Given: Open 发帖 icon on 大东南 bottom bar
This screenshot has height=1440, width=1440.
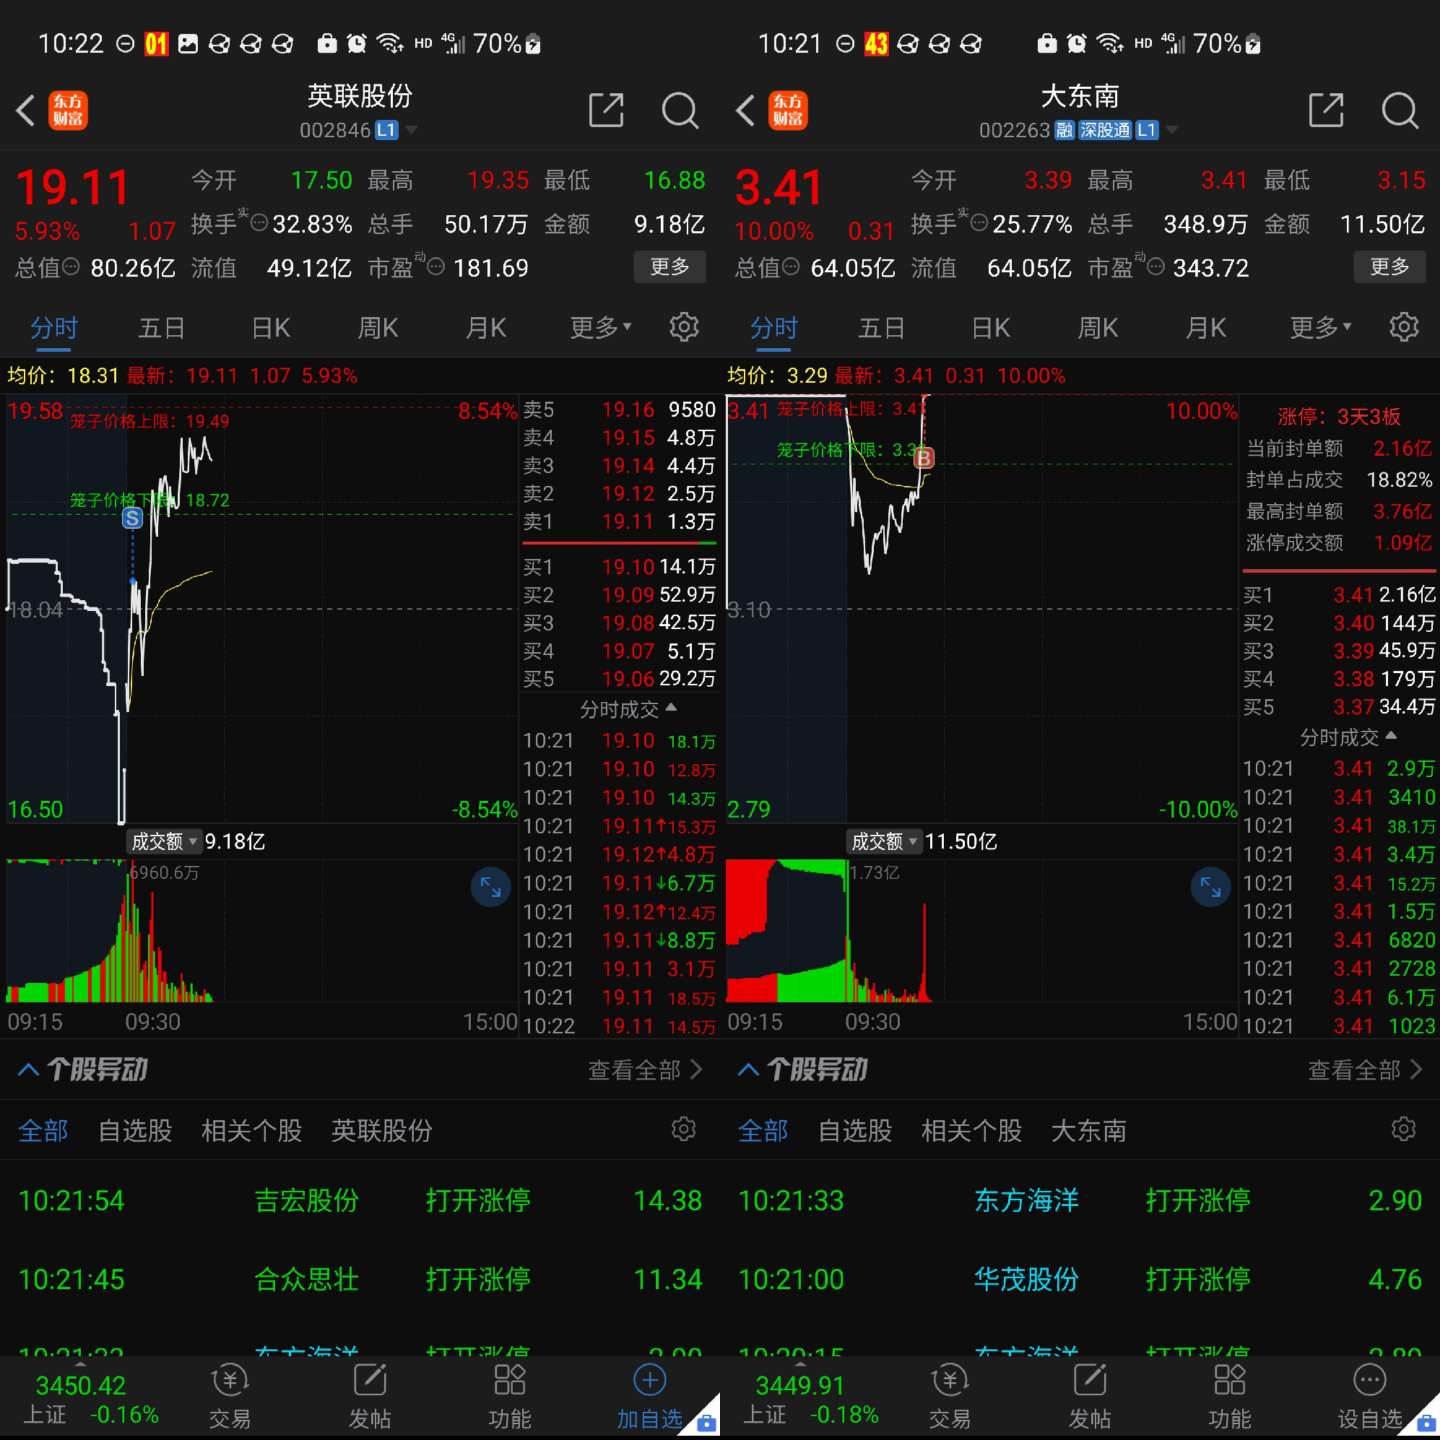Looking at the screenshot, I should coord(1090,1396).
